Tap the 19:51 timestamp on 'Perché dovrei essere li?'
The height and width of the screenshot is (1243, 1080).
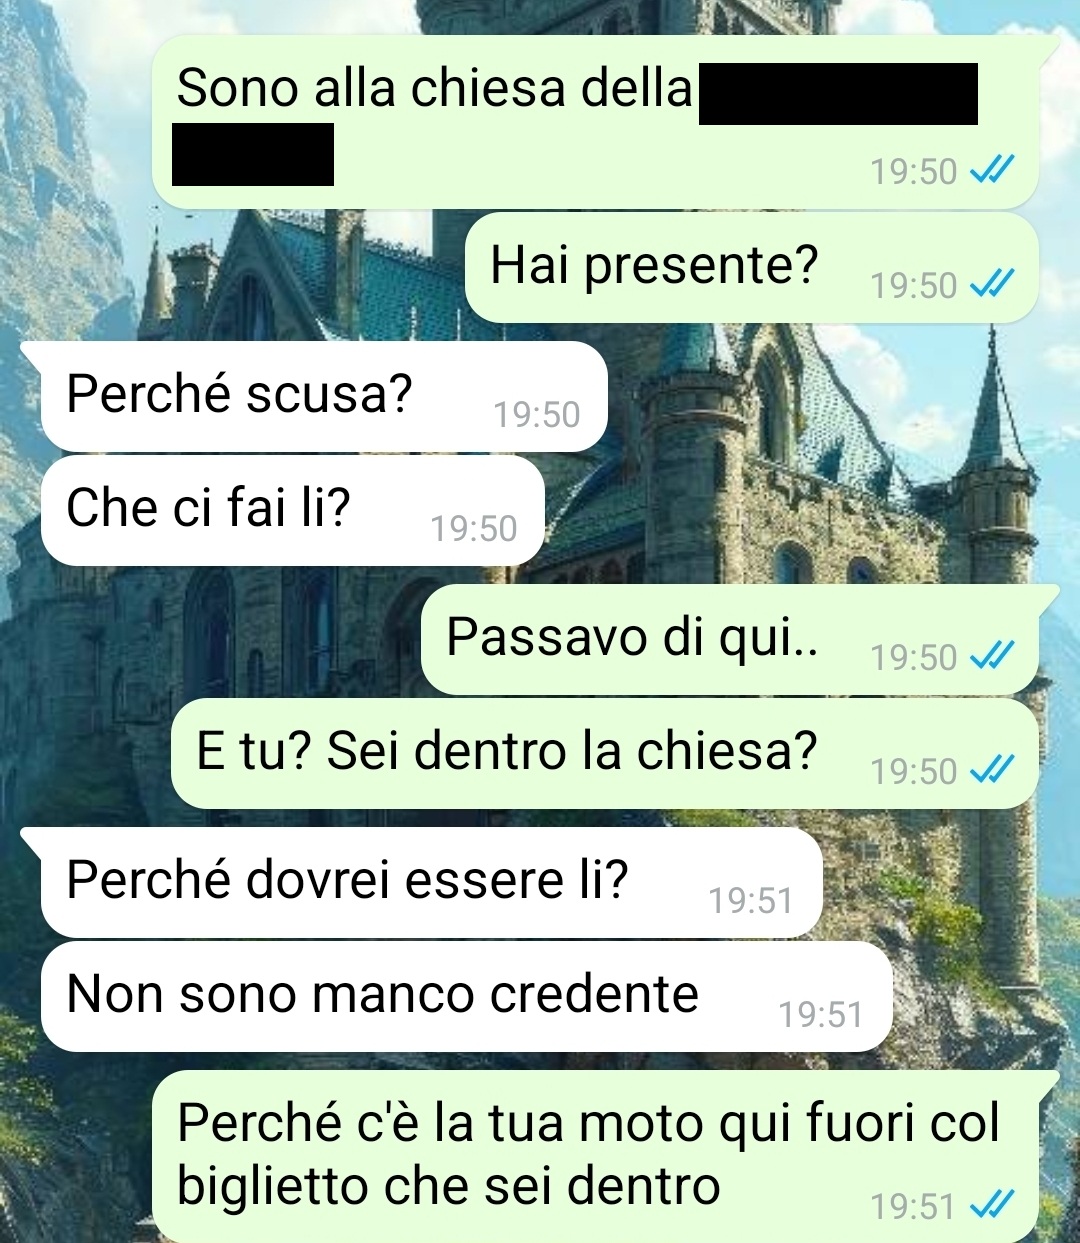pos(751,901)
